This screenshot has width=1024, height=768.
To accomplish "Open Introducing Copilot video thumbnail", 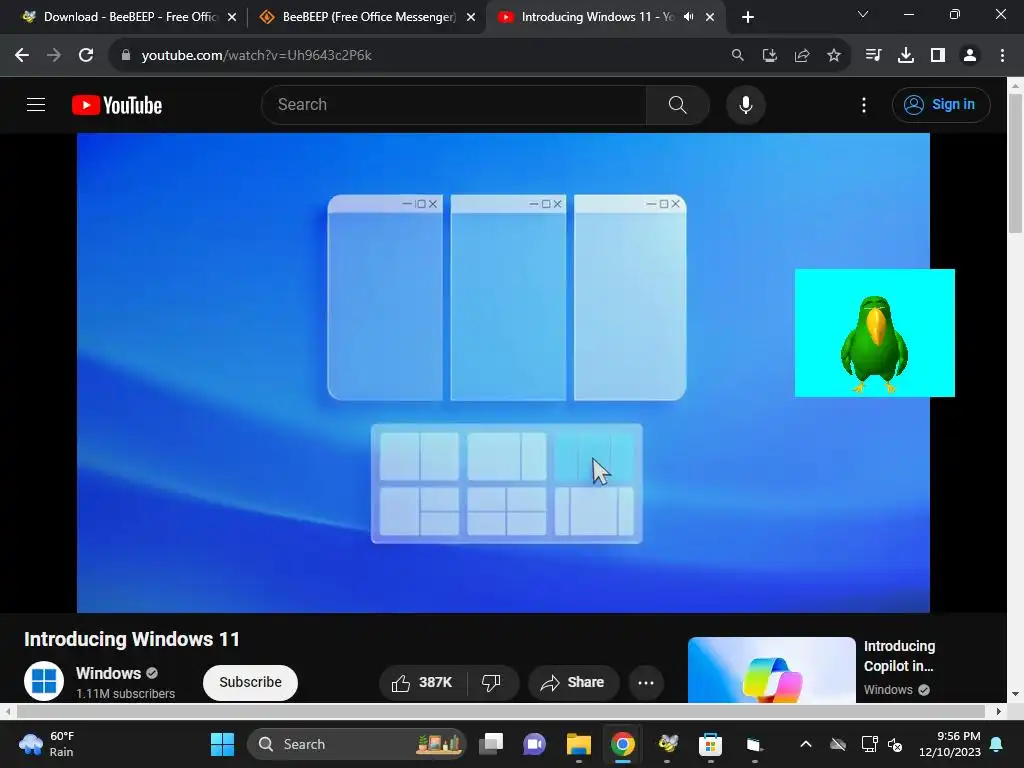I will coord(771,670).
